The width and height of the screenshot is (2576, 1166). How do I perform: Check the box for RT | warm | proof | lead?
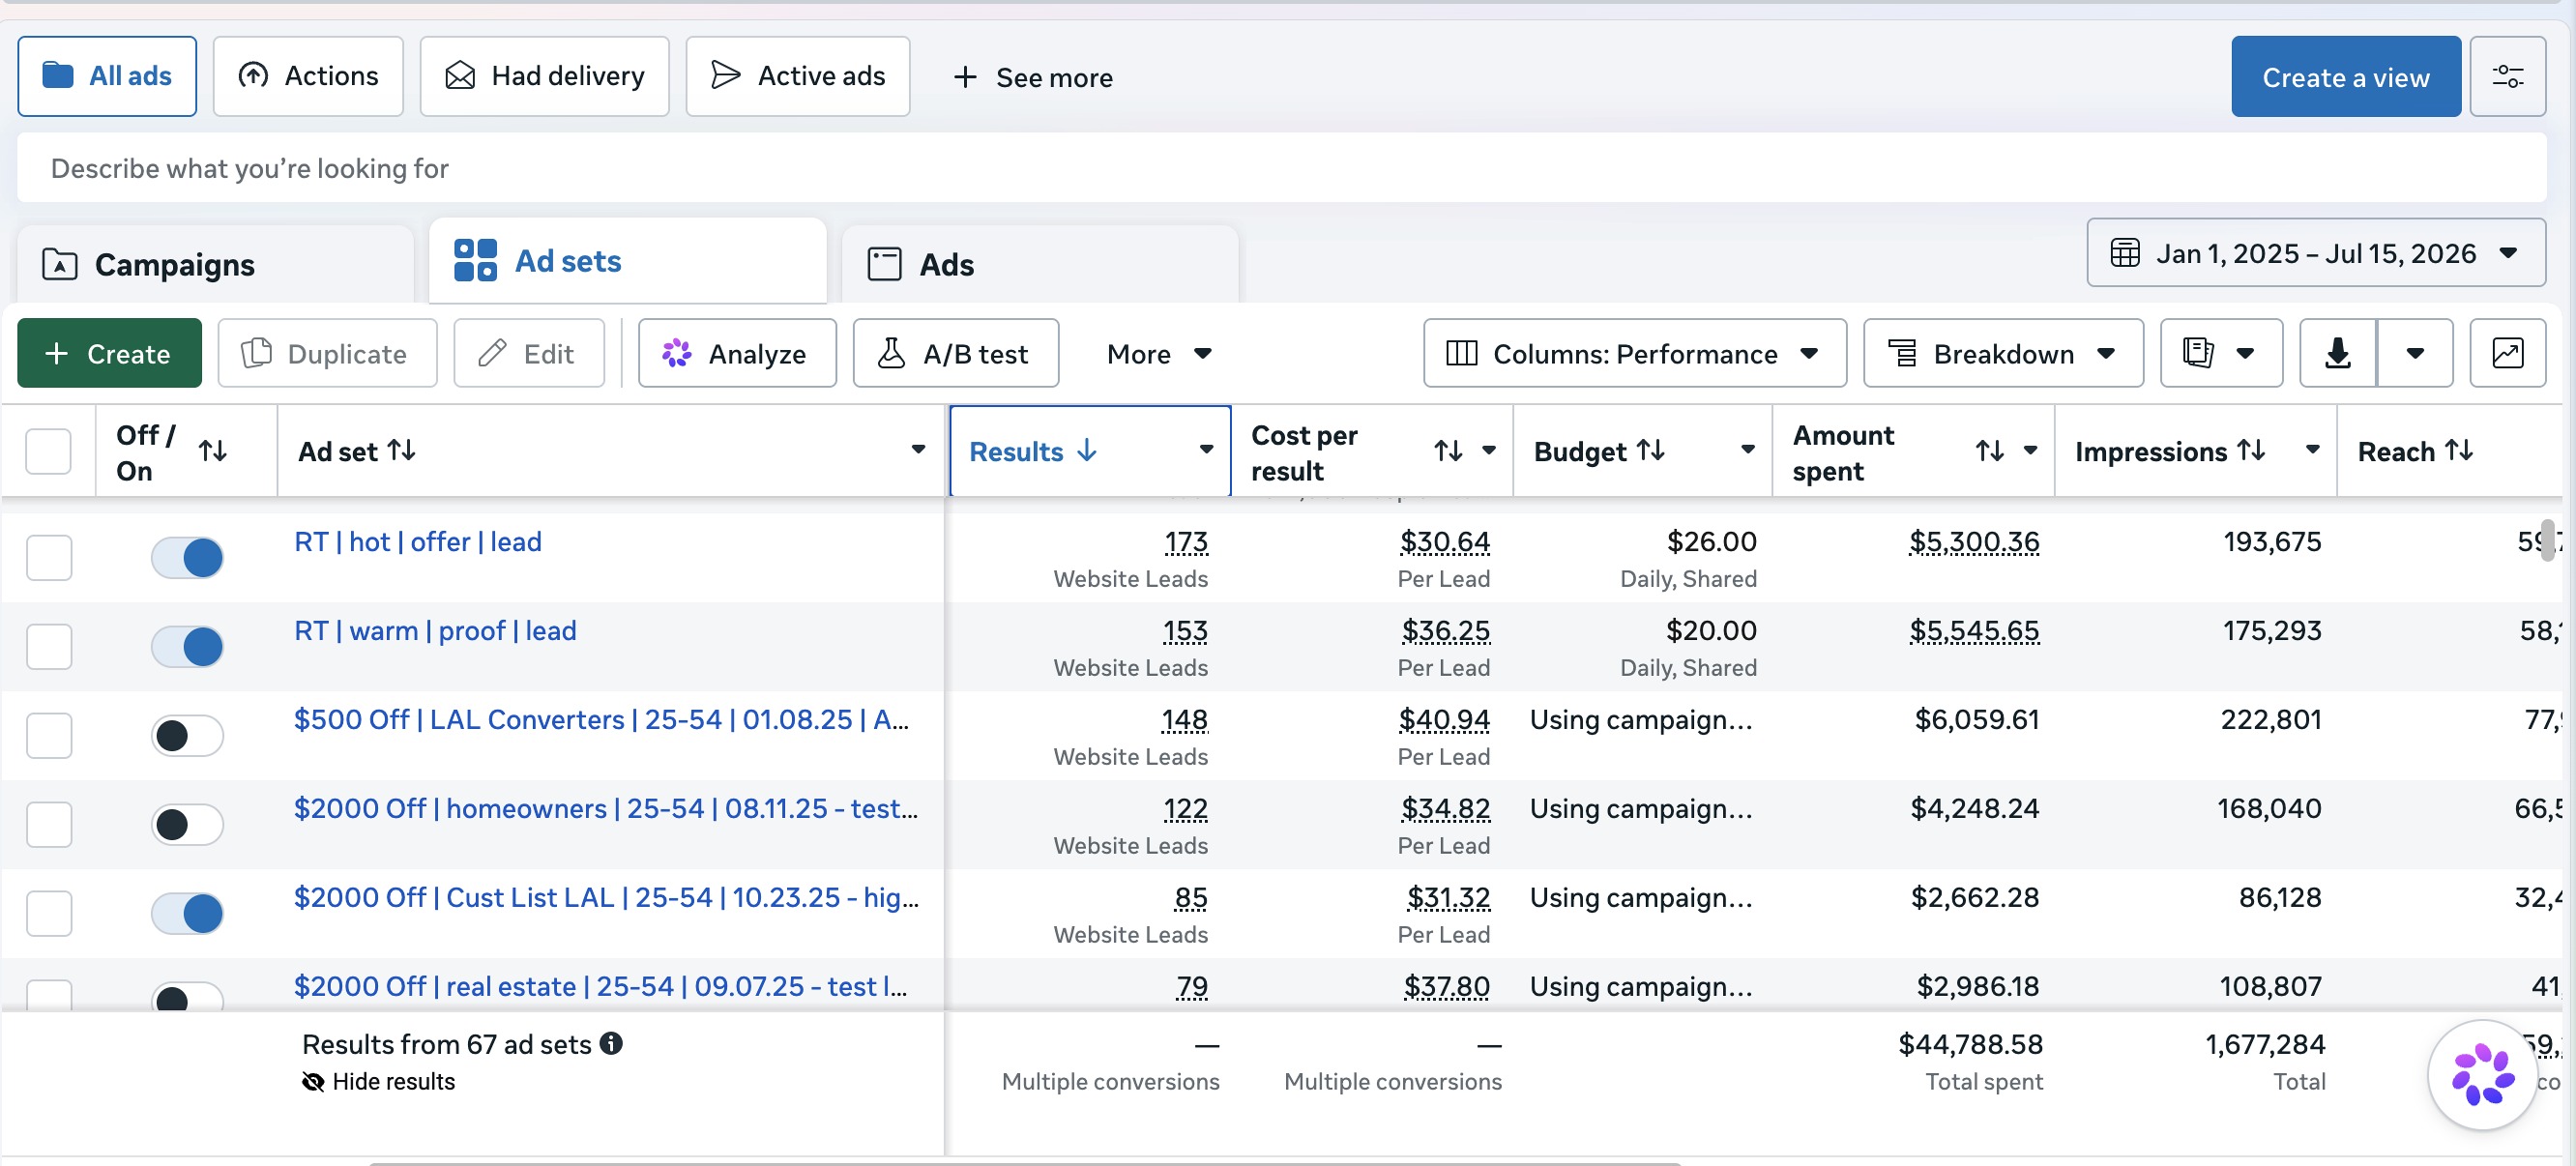(x=48, y=646)
